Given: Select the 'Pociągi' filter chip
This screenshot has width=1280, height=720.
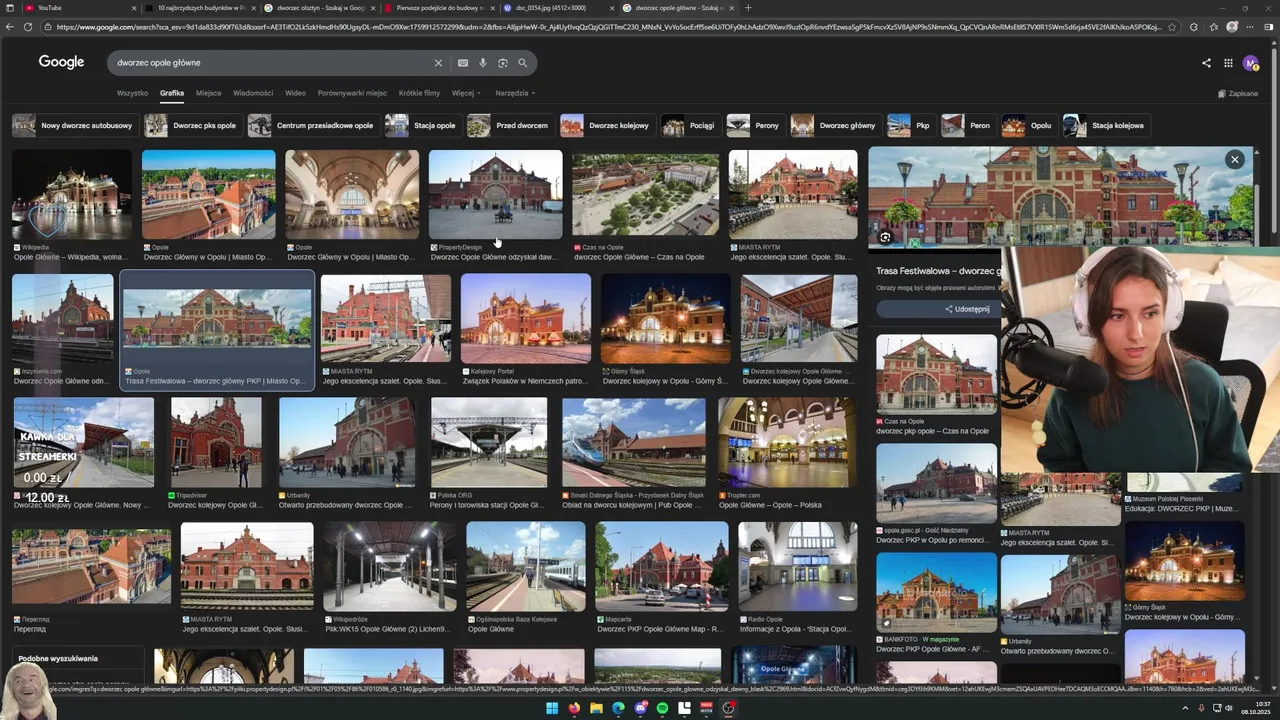Looking at the screenshot, I should point(690,125).
